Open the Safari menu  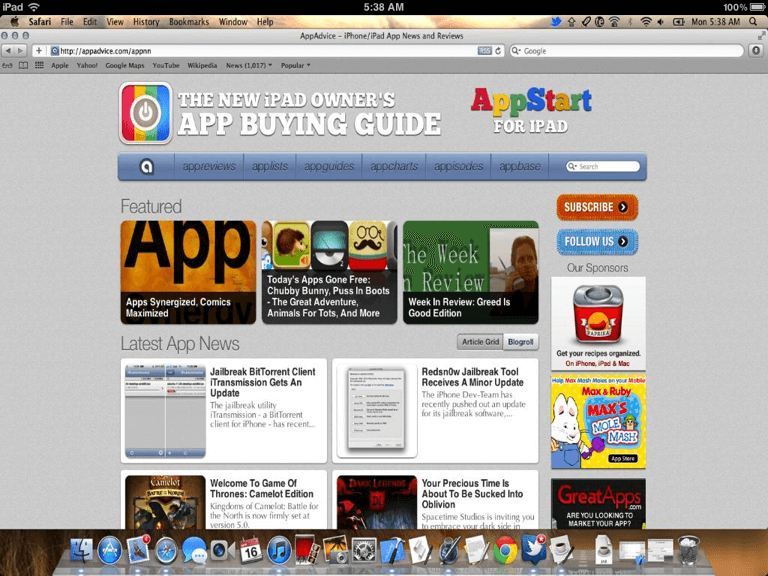tap(40, 22)
